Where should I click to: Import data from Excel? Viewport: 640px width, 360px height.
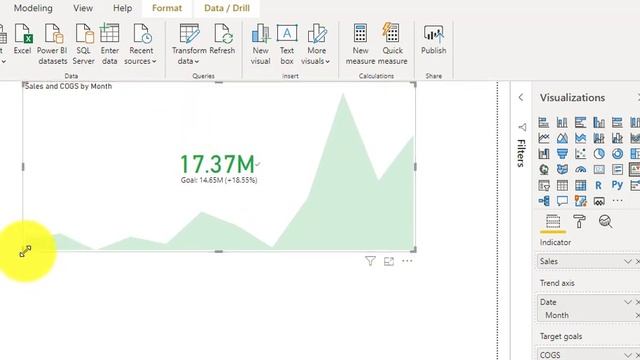tap(22, 40)
